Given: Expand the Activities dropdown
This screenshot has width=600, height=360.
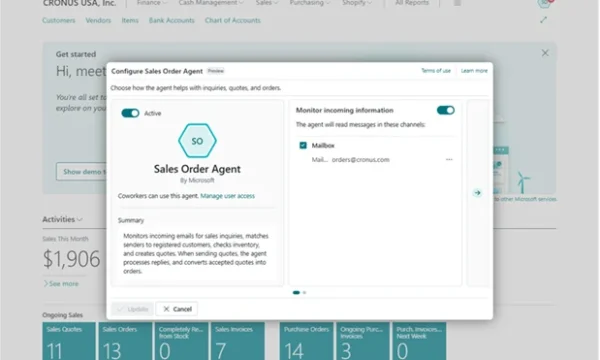Looking at the screenshot, I should coord(62,219).
